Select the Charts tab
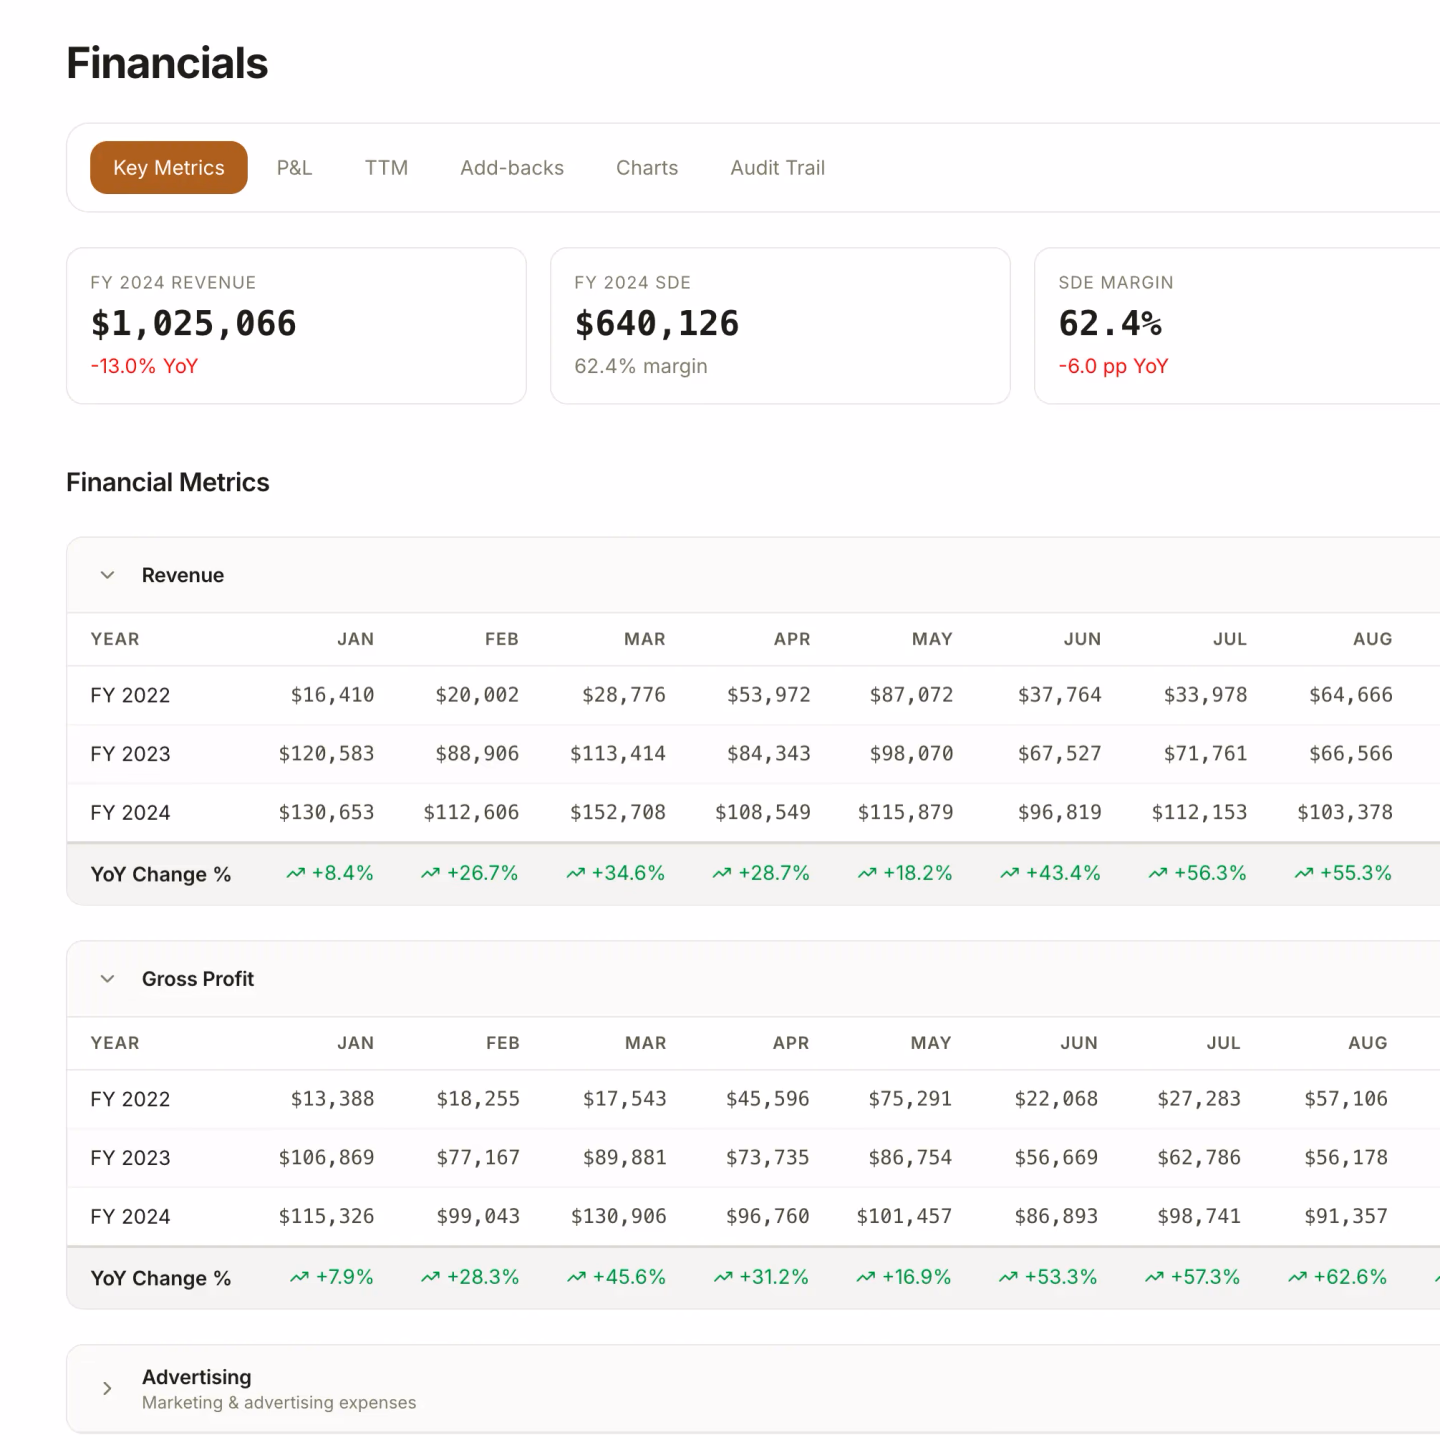Screen dimensions: 1440x1440 [x=646, y=167]
